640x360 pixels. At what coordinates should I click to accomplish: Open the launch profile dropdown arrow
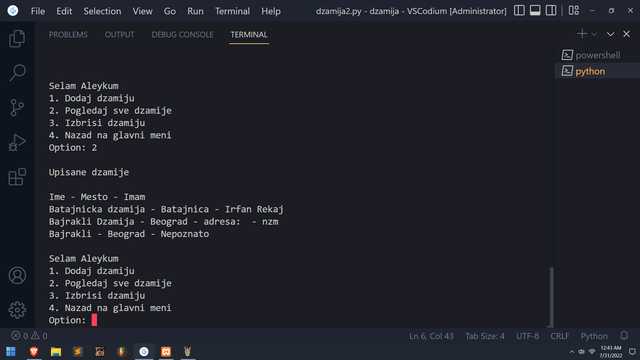tap(594, 34)
